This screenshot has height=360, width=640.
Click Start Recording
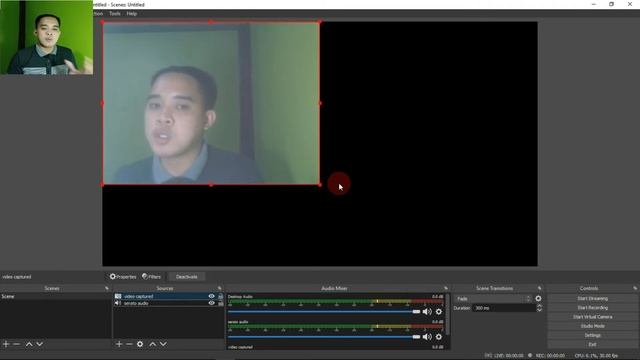pos(593,308)
